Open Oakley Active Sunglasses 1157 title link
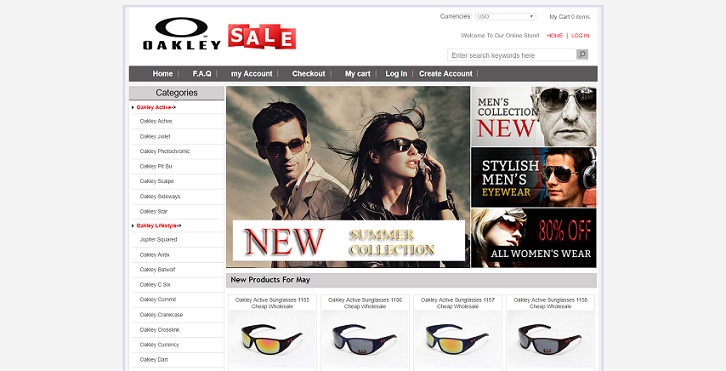The image size is (726, 371). [457, 303]
